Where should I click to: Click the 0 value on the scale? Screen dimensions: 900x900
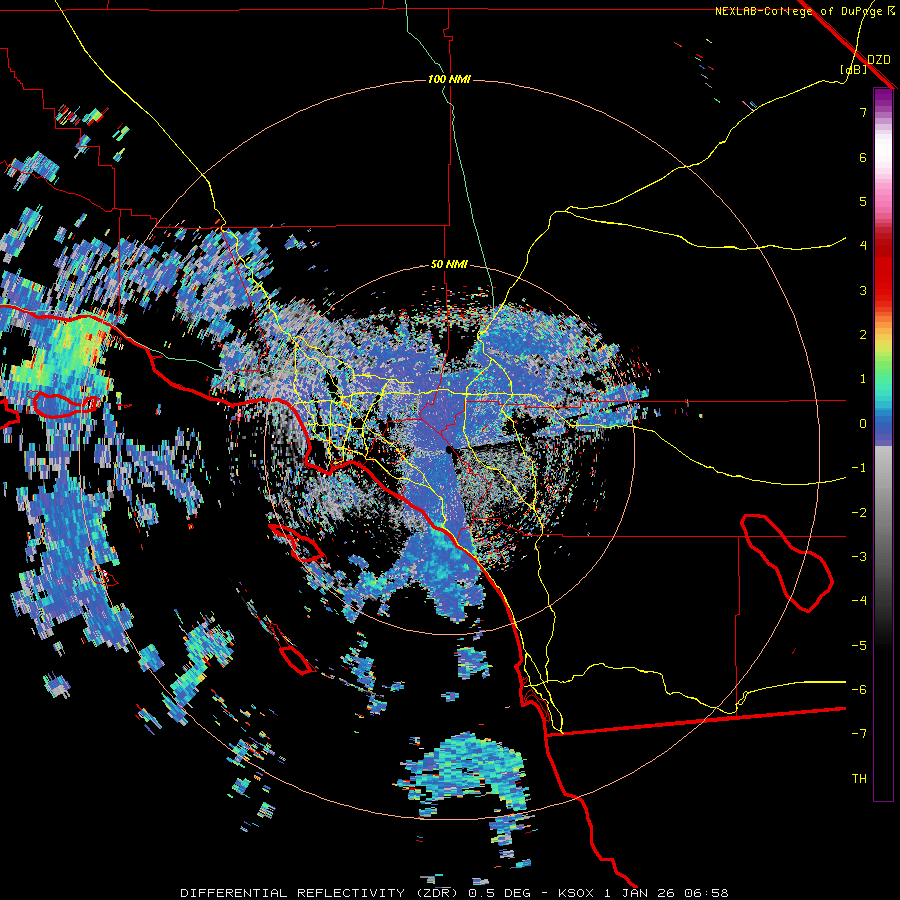863,424
